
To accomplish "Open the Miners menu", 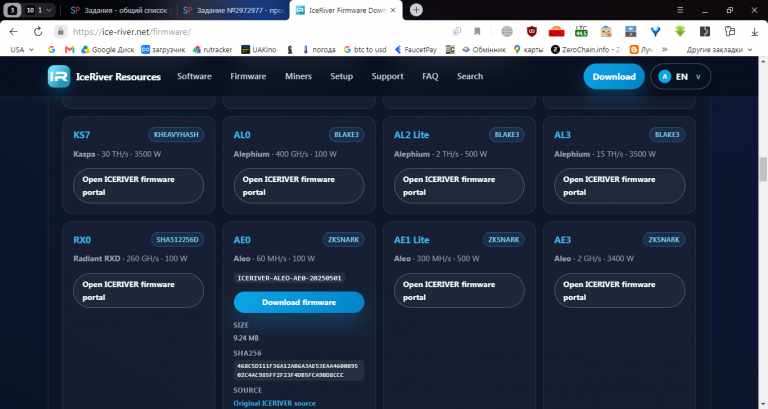I will coord(298,76).
